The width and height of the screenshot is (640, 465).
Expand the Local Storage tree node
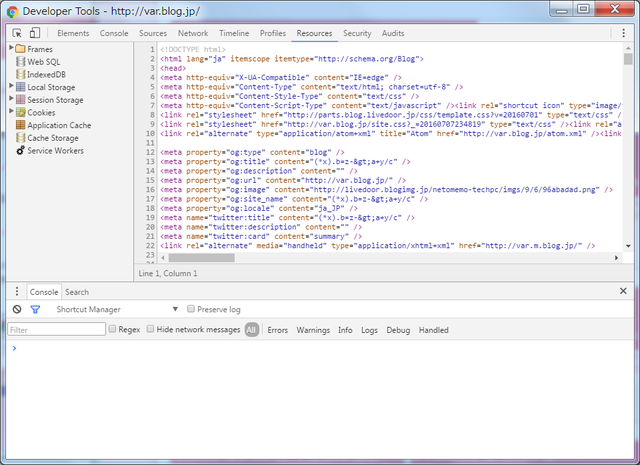11,86
